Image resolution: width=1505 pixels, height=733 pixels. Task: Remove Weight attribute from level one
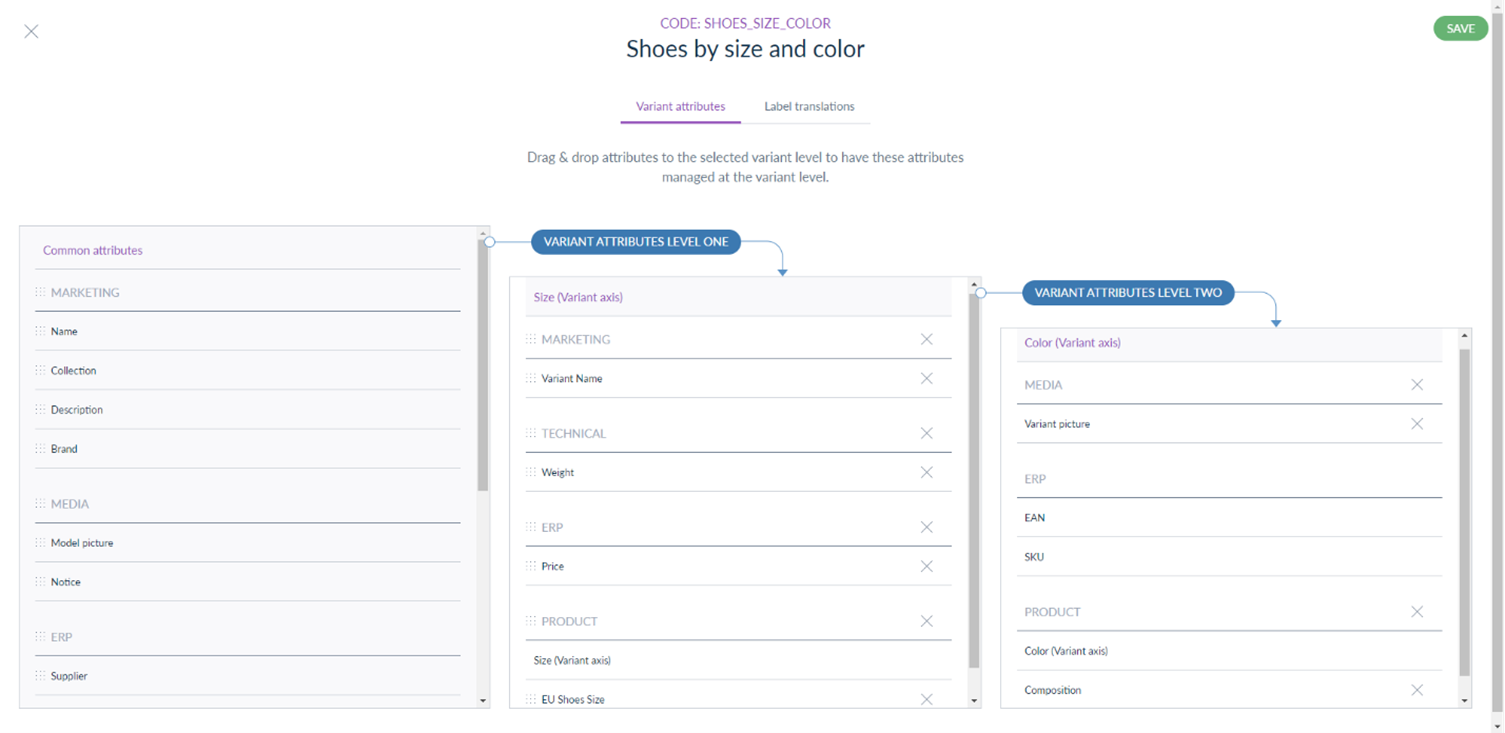(x=926, y=473)
